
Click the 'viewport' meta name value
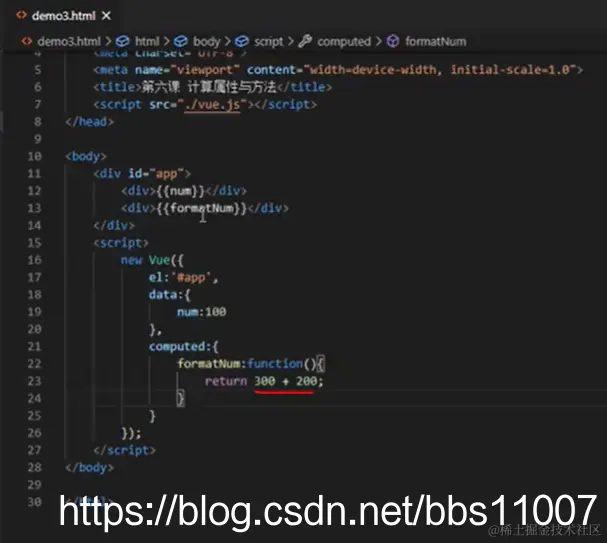205,70
